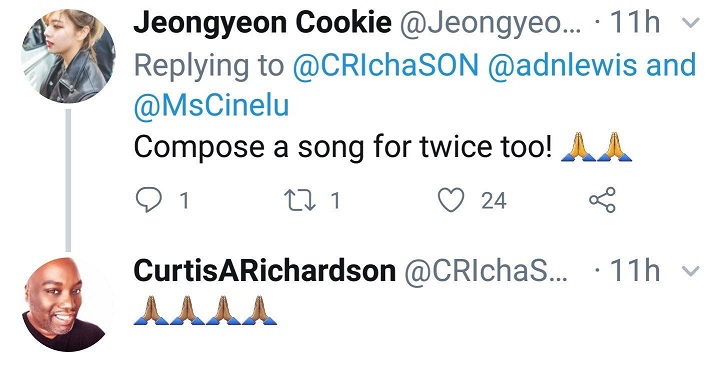Open the tweet text 'Compose a song for twice too!'
The height and width of the screenshot is (366, 708).
click(x=342, y=147)
